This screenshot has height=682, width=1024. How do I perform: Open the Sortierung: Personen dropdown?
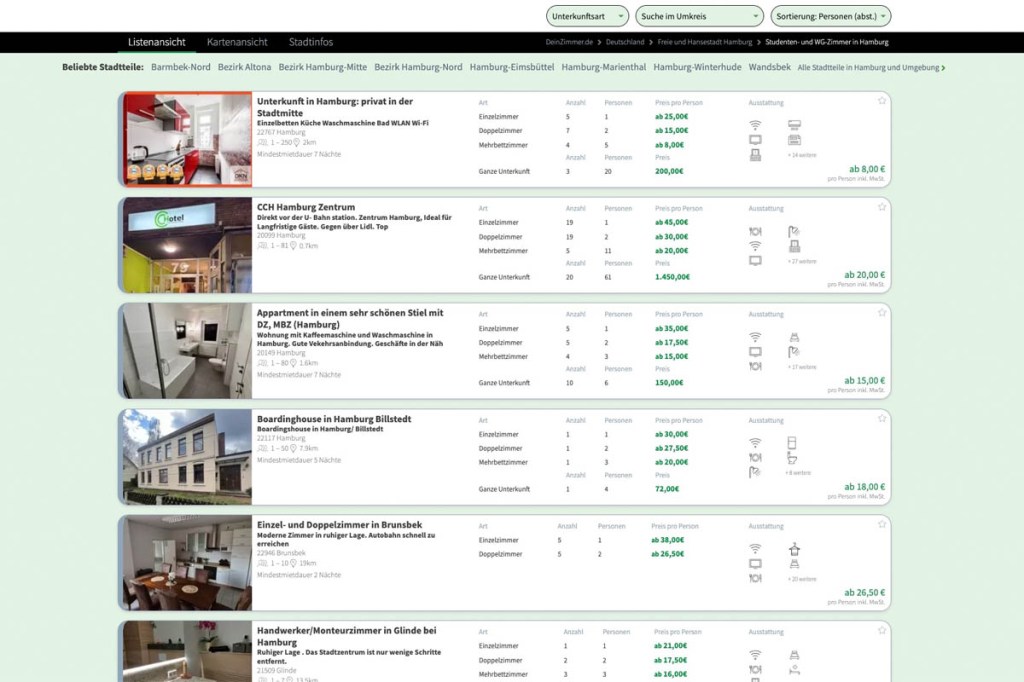(x=831, y=16)
